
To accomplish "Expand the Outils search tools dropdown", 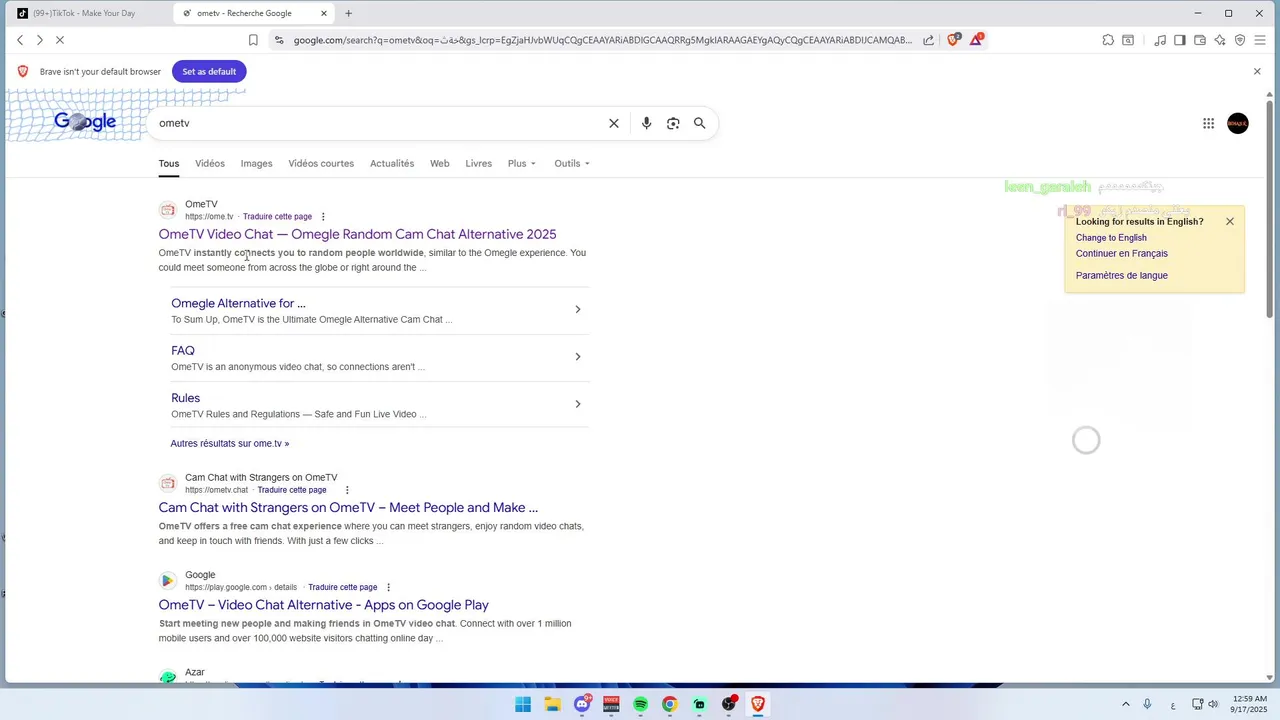I will tap(572, 163).
